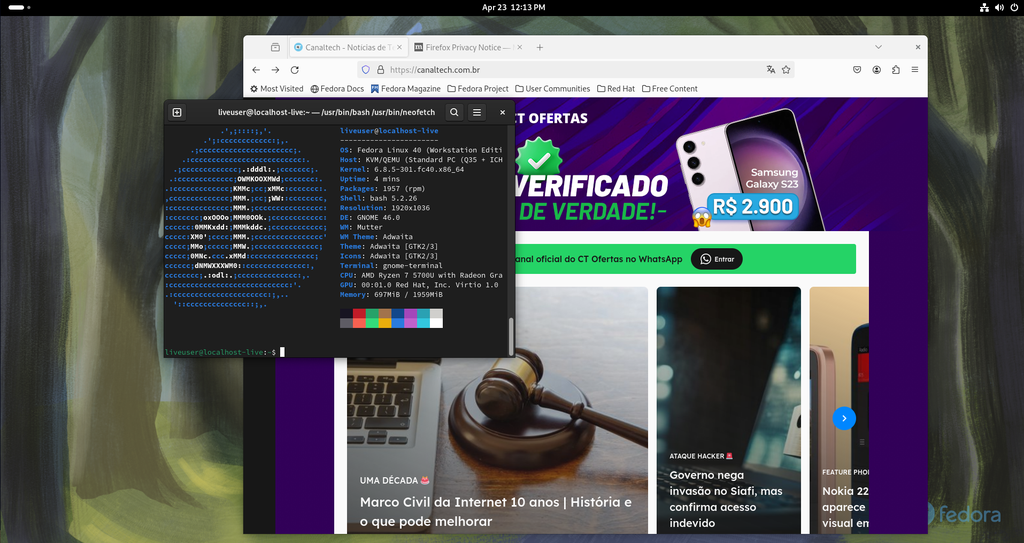The width and height of the screenshot is (1024, 543).
Task: Click 'Memory: 697MiB / 1959MiB' line
Action: point(391,295)
